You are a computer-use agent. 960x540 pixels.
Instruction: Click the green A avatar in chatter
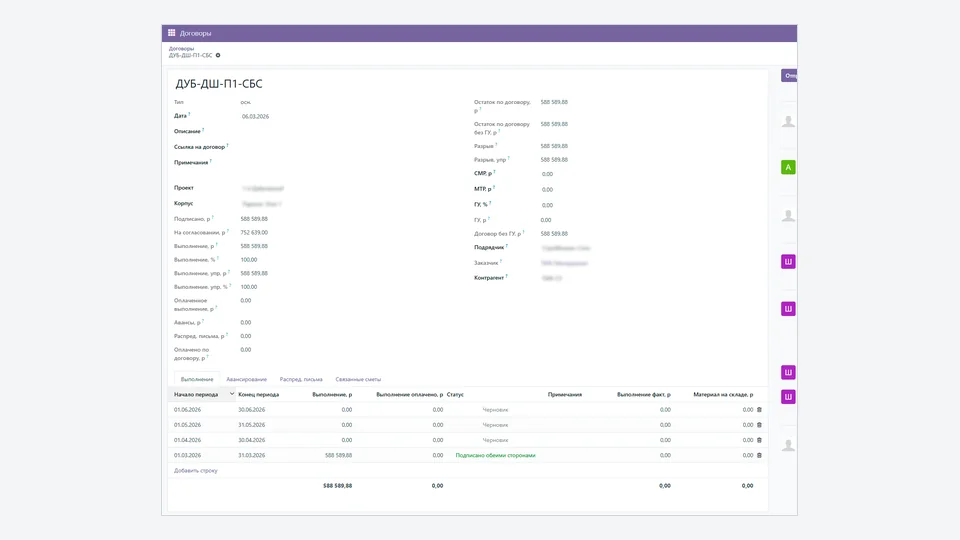pyautogui.click(x=788, y=167)
